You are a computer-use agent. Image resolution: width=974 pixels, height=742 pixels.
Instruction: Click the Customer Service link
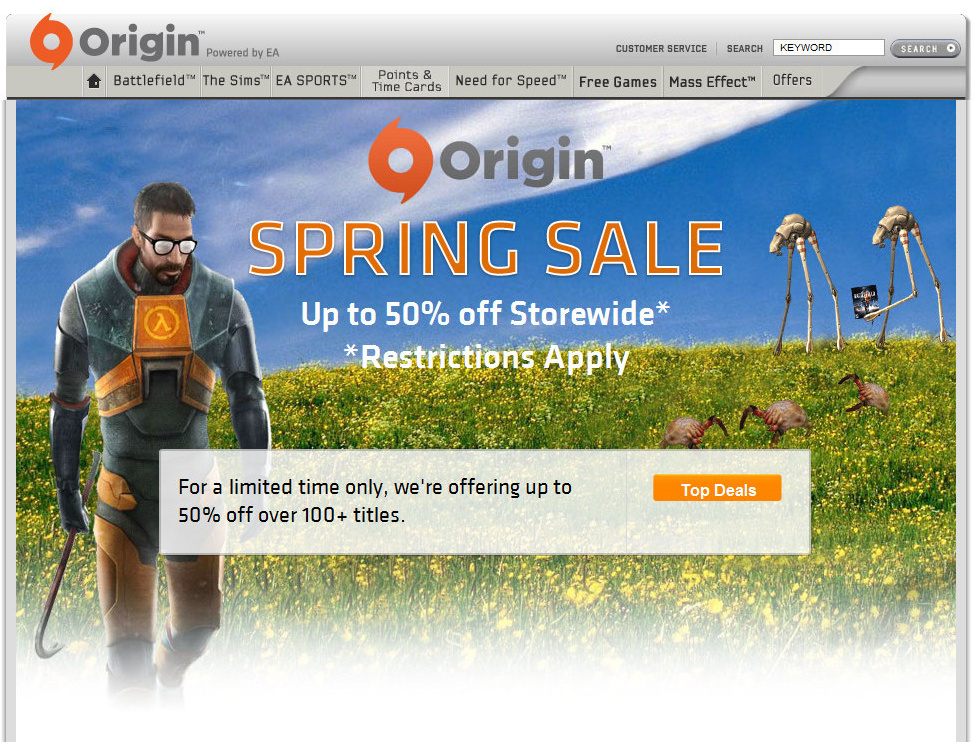coord(661,48)
